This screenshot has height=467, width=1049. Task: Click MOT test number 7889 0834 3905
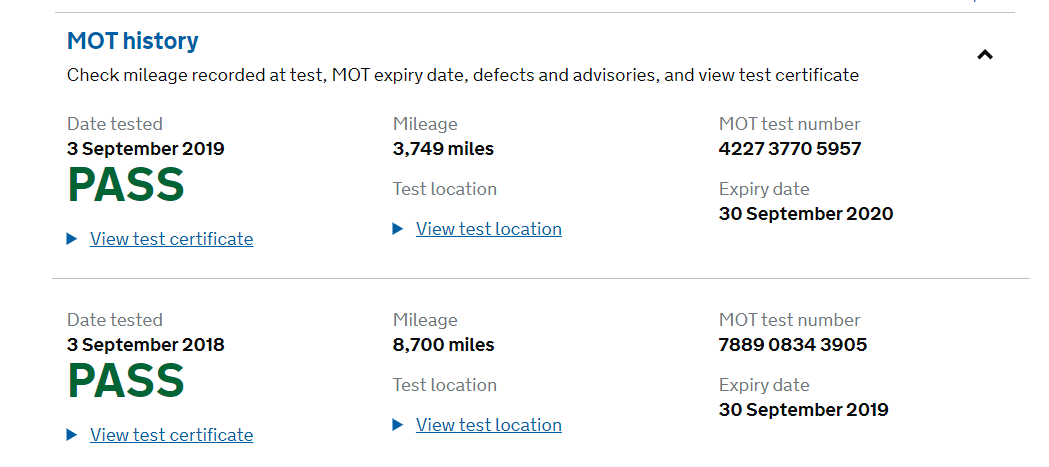792,345
